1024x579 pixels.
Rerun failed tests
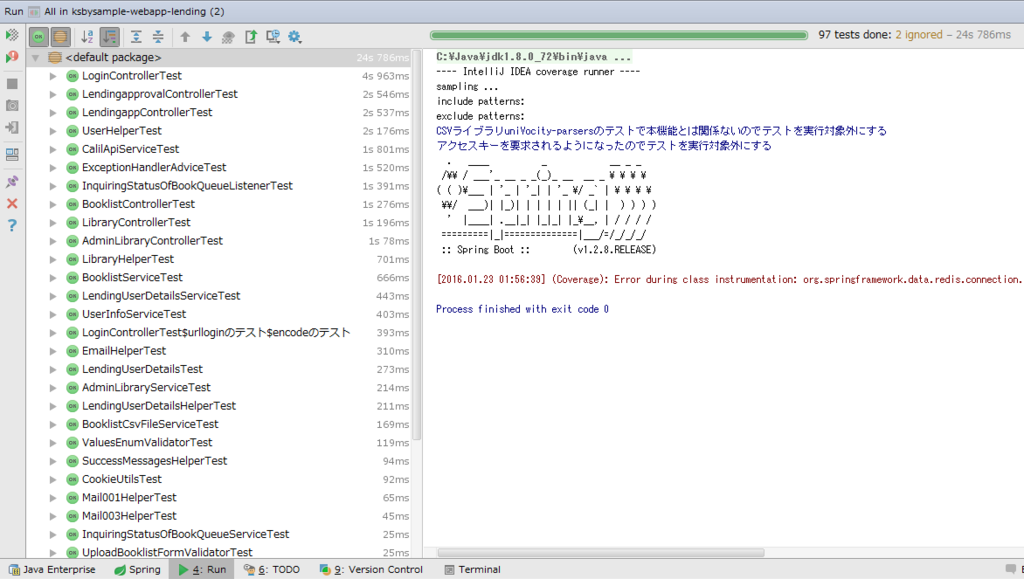point(12,57)
